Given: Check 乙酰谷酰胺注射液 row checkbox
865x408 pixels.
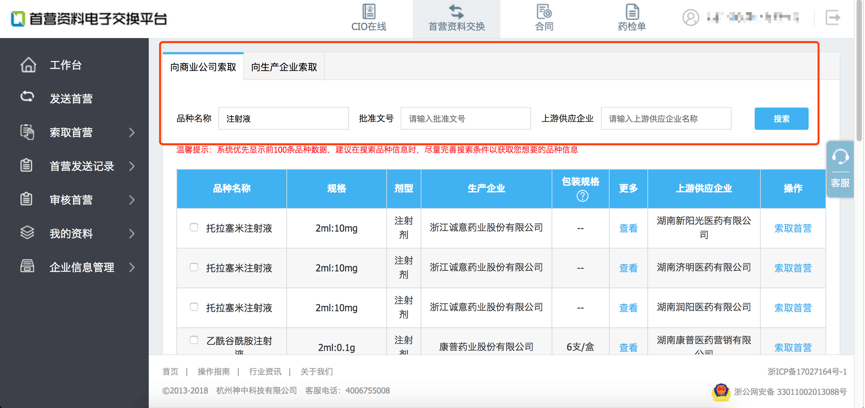Looking at the screenshot, I should click(194, 340).
